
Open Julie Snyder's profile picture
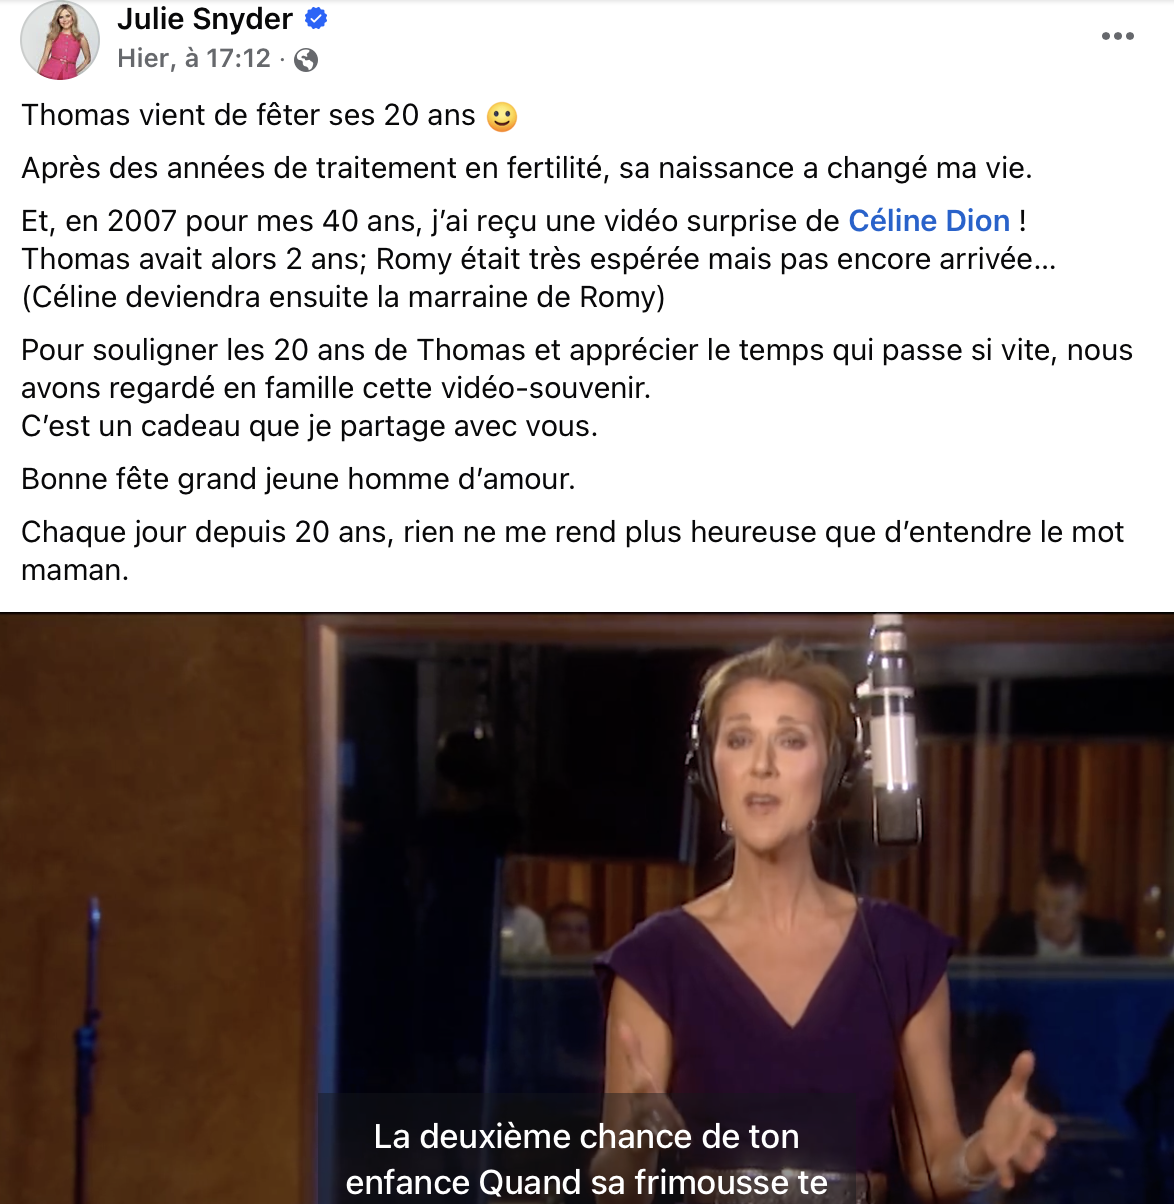(60, 40)
